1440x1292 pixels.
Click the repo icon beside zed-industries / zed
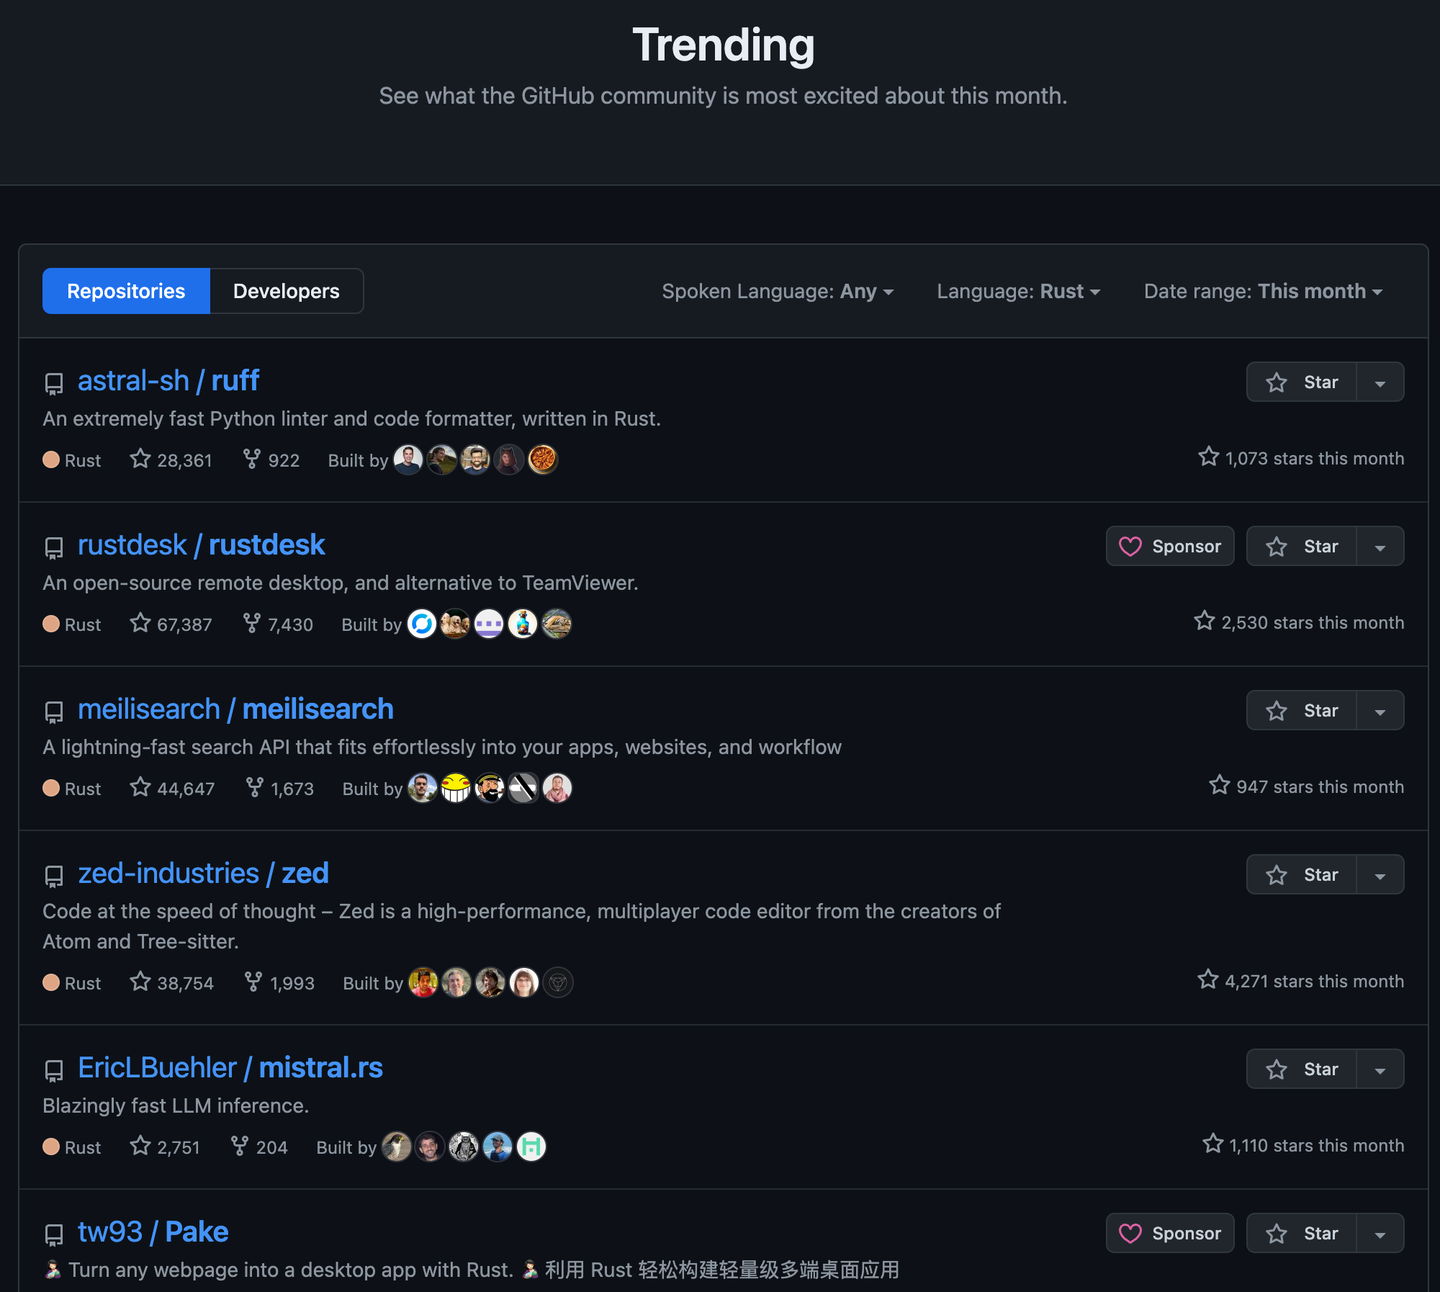pyautogui.click(x=54, y=876)
